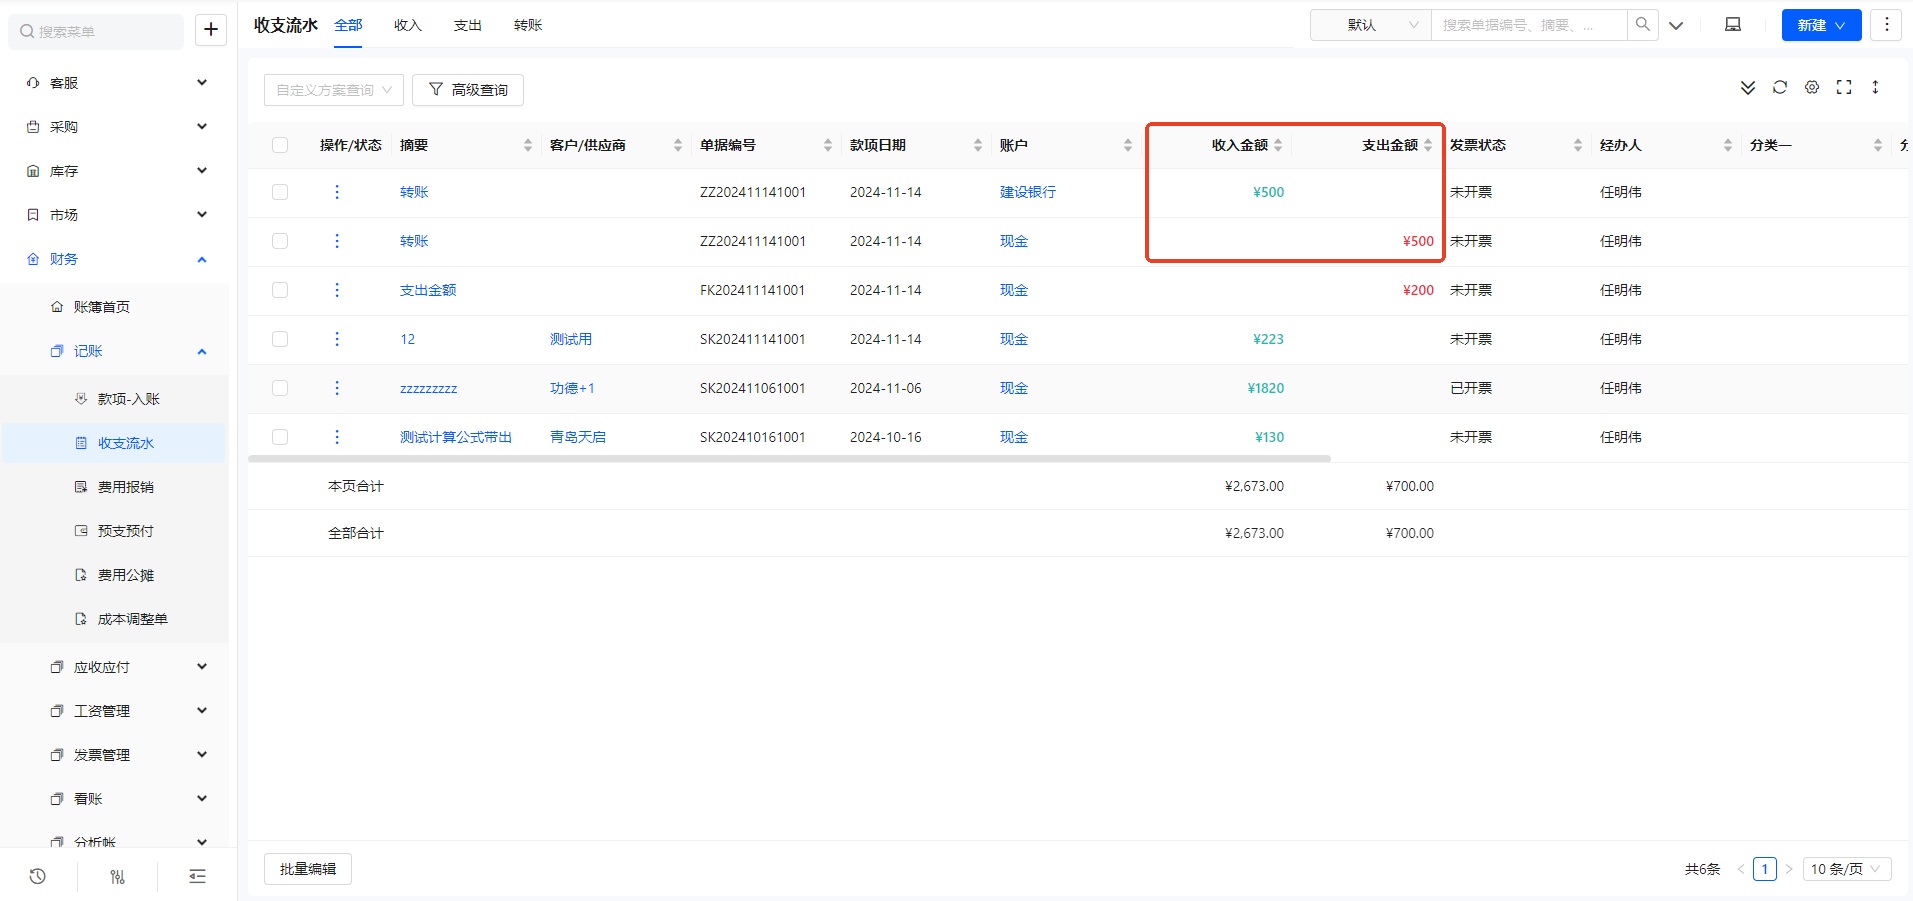Image resolution: width=1913 pixels, height=901 pixels.
Task: Switch to the 全部 tab
Action: 348,25
